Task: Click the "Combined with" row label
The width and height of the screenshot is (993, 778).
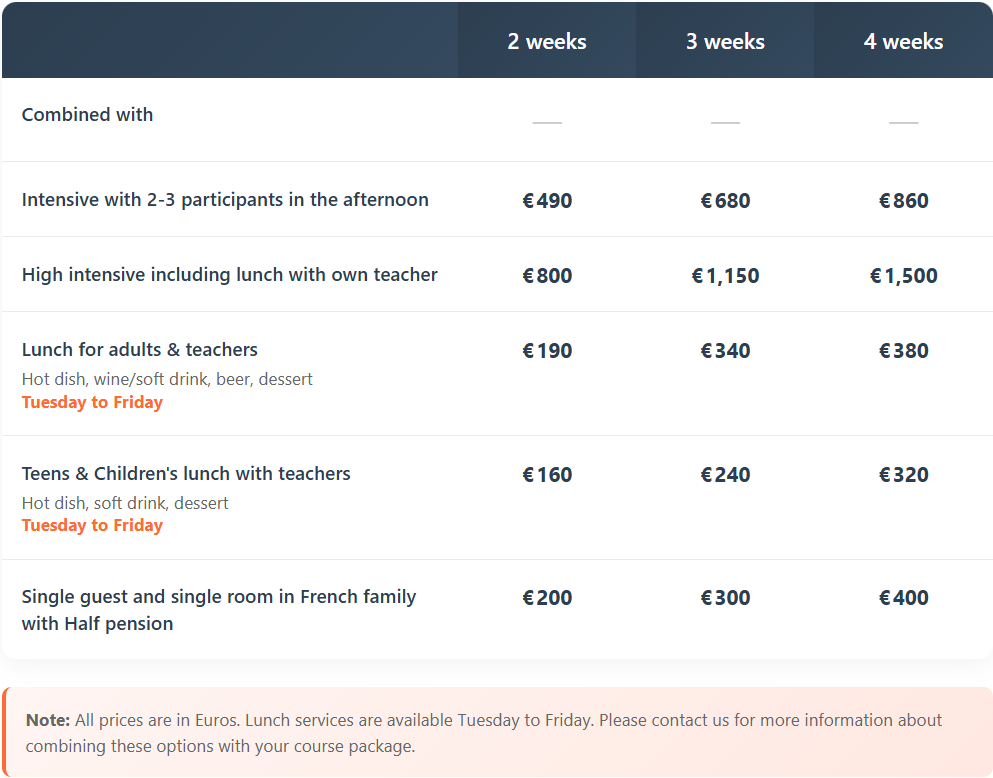Action: click(x=88, y=115)
